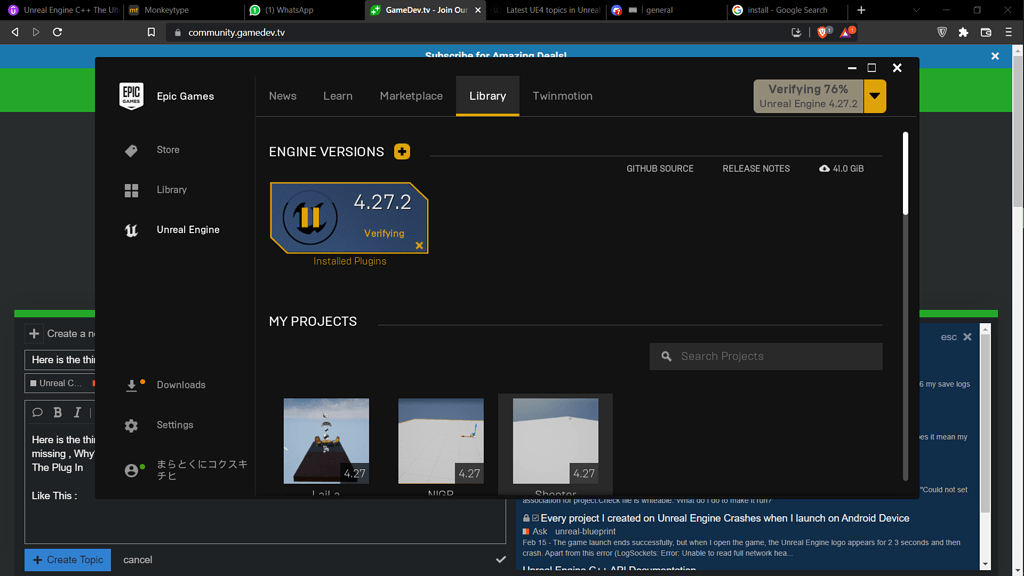The height and width of the screenshot is (576, 1024).
Task: Click the Create Topic button
Action: click(x=67, y=559)
